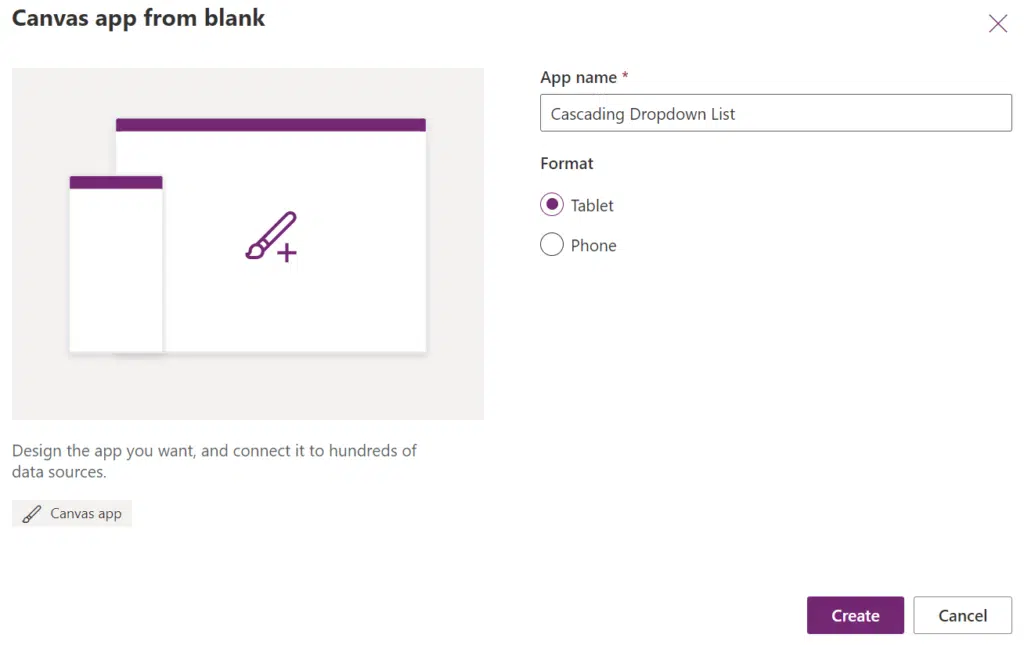Click the Create button
The image size is (1024, 645).
point(855,615)
